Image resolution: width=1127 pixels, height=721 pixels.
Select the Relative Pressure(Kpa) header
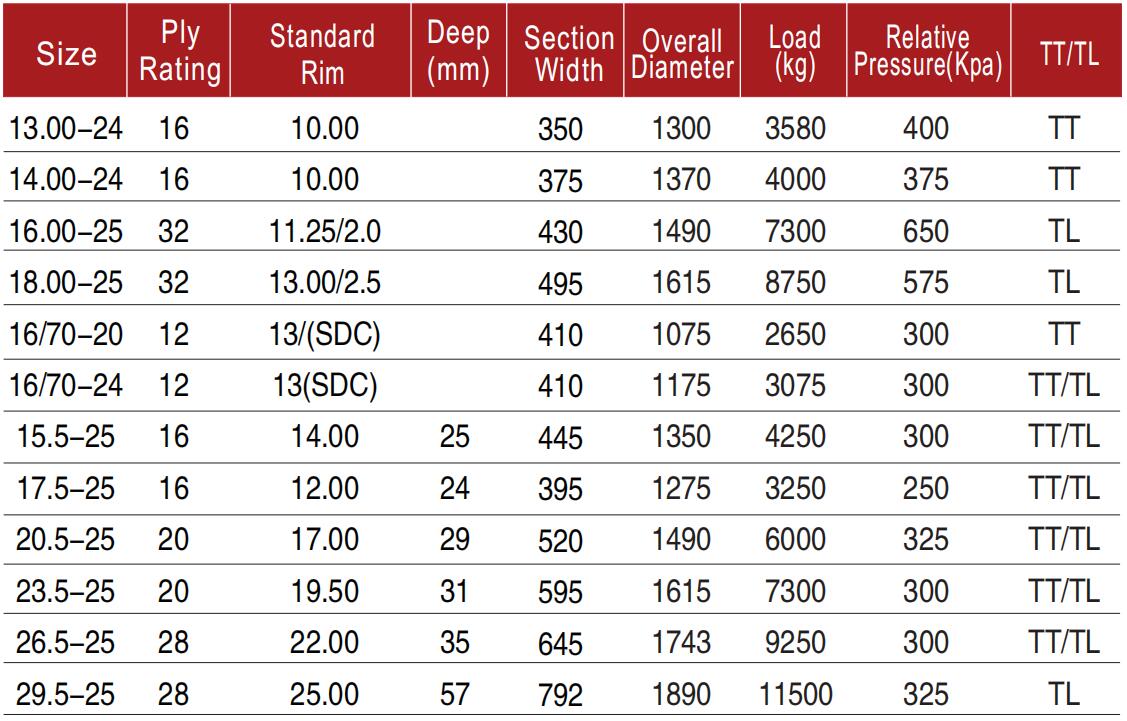click(x=925, y=54)
